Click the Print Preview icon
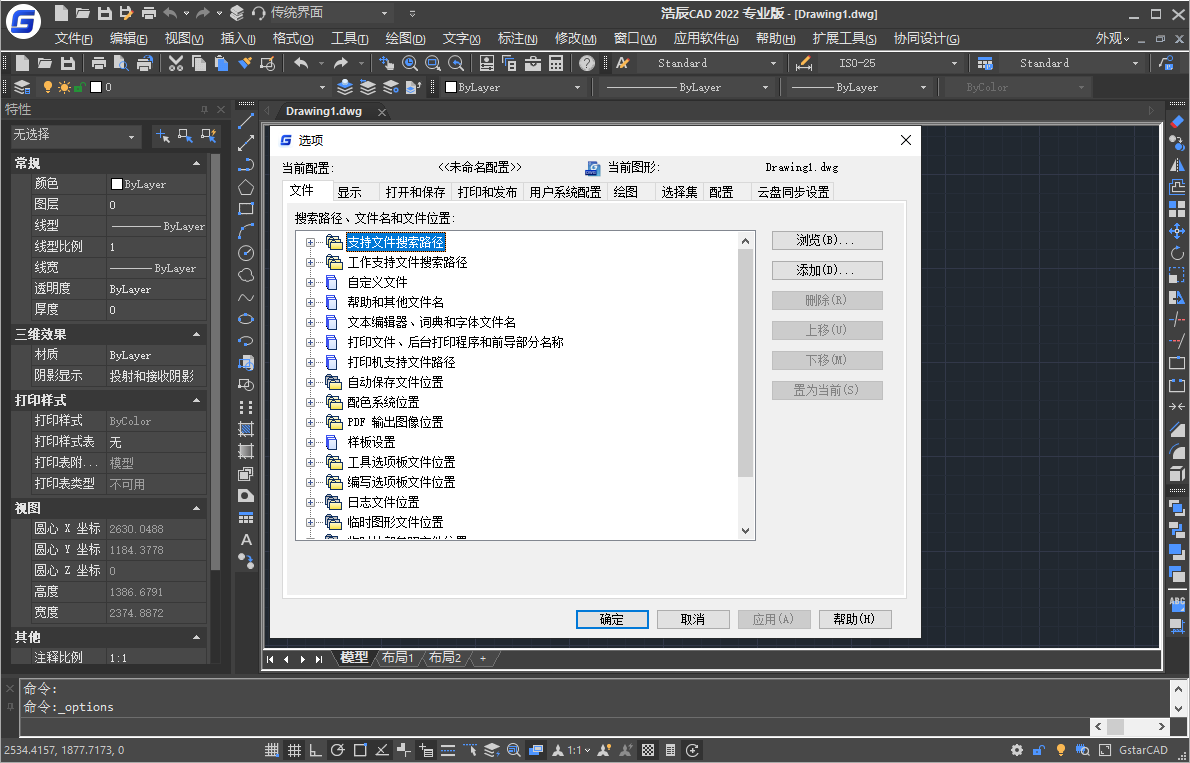The image size is (1190, 763). point(121,63)
